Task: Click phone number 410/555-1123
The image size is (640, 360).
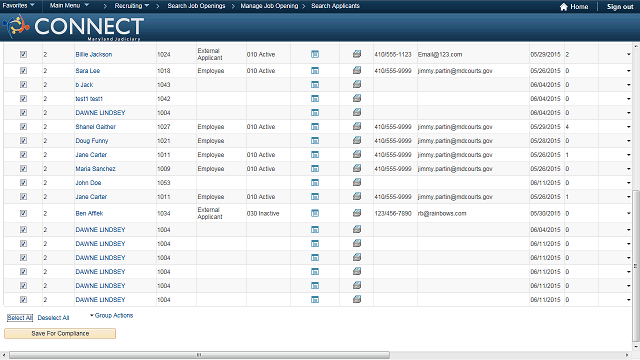Action: point(393,54)
